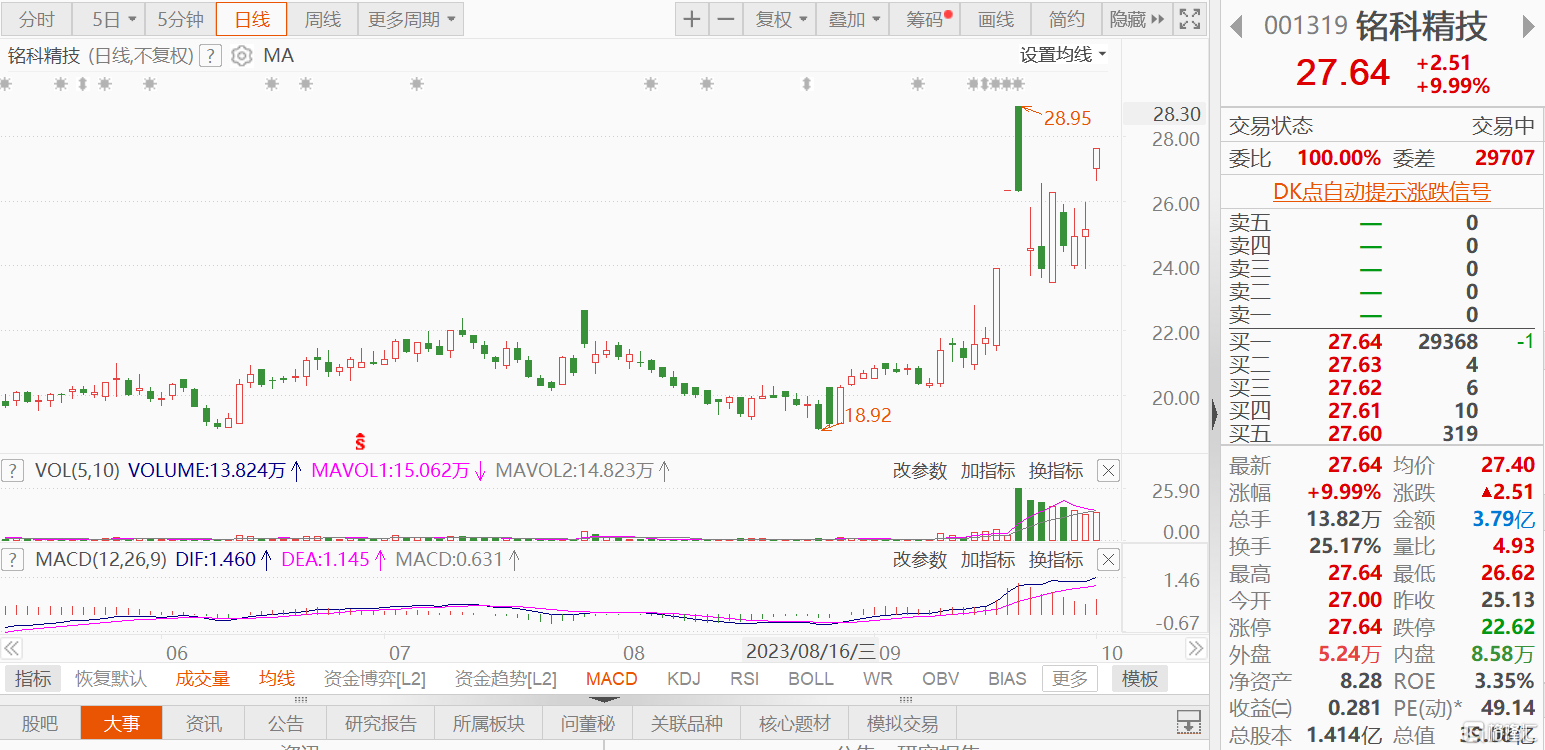Open 资讯 news tab
The image size is (1545, 750).
click(x=204, y=723)
